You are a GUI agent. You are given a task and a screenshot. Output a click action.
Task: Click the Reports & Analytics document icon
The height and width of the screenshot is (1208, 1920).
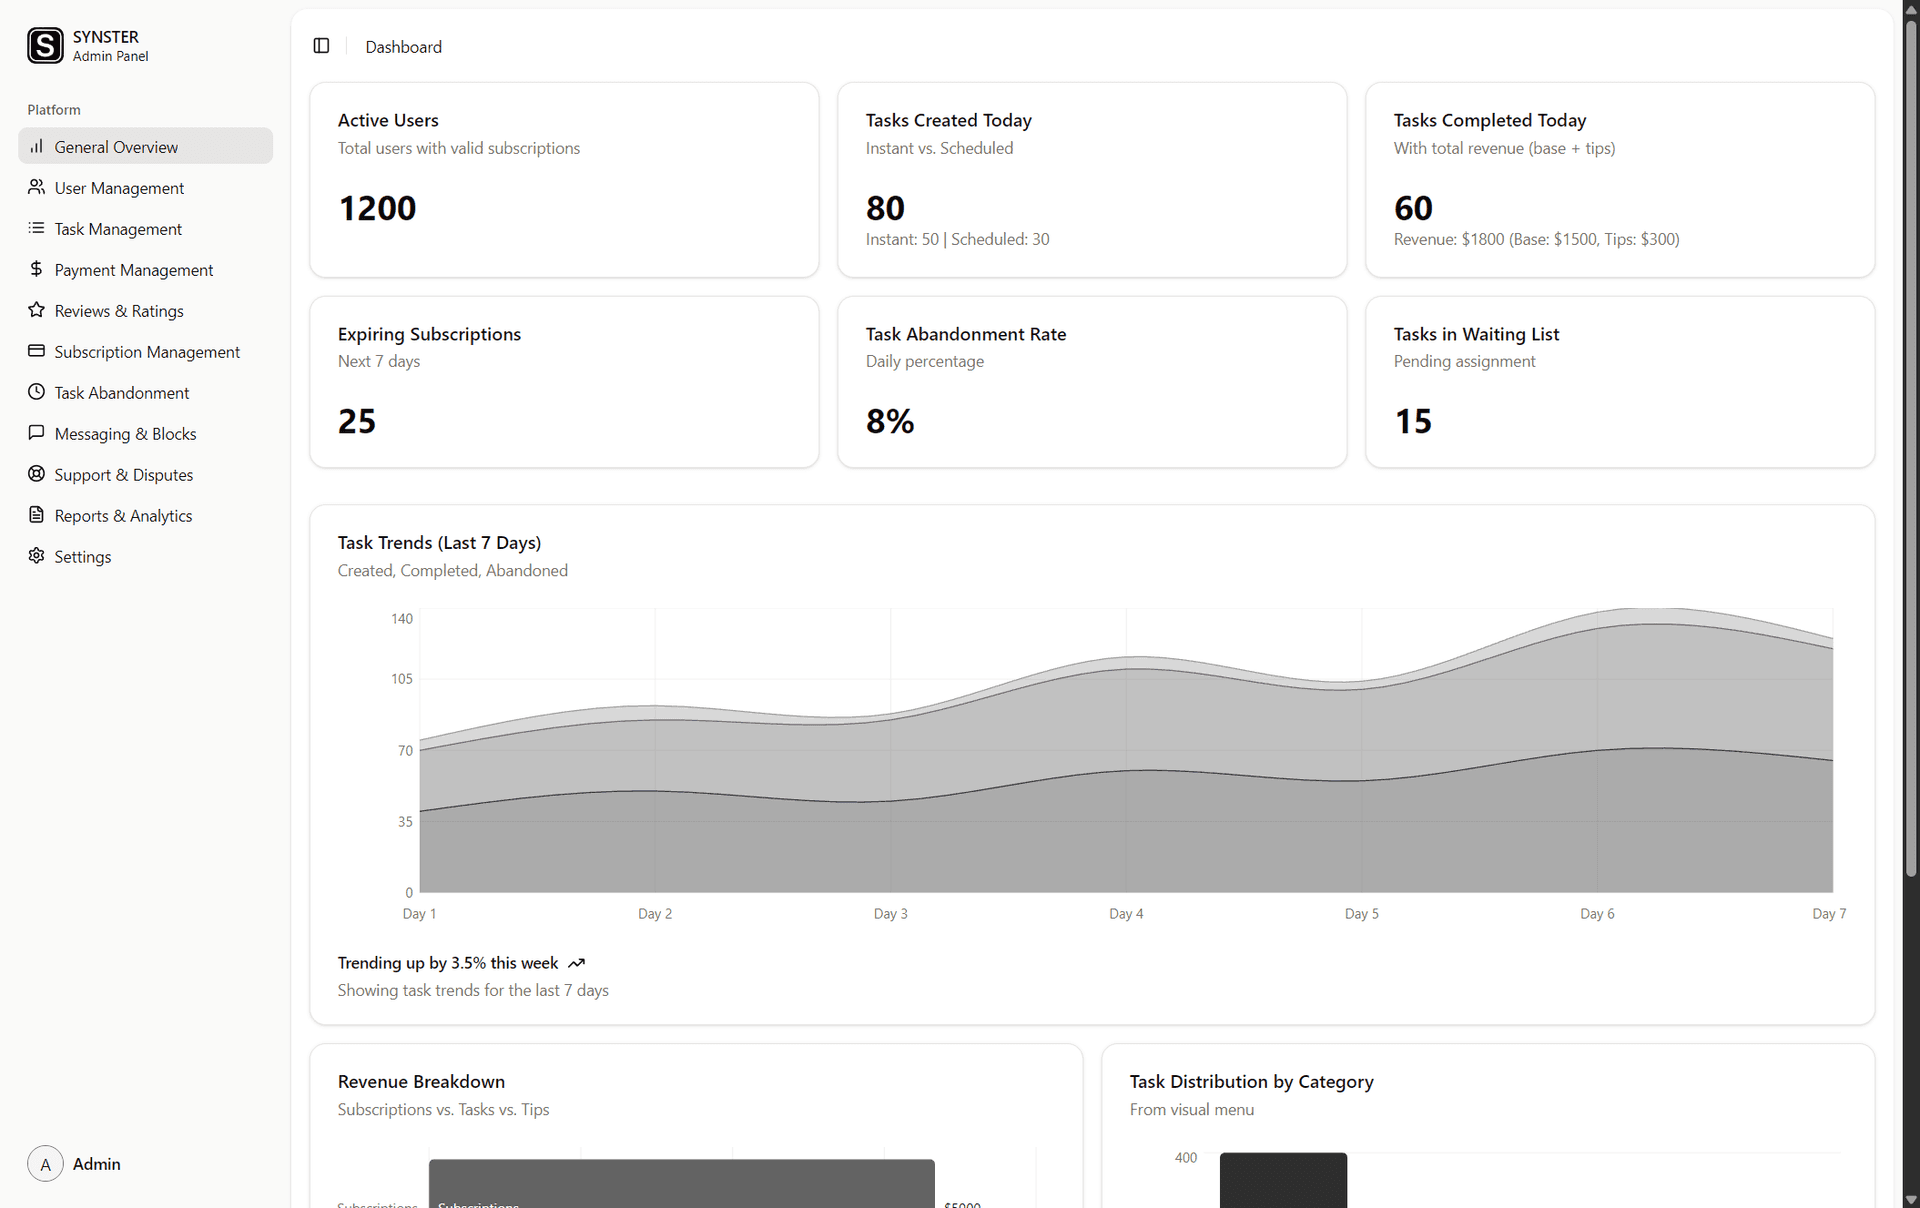tap(36, 515)
